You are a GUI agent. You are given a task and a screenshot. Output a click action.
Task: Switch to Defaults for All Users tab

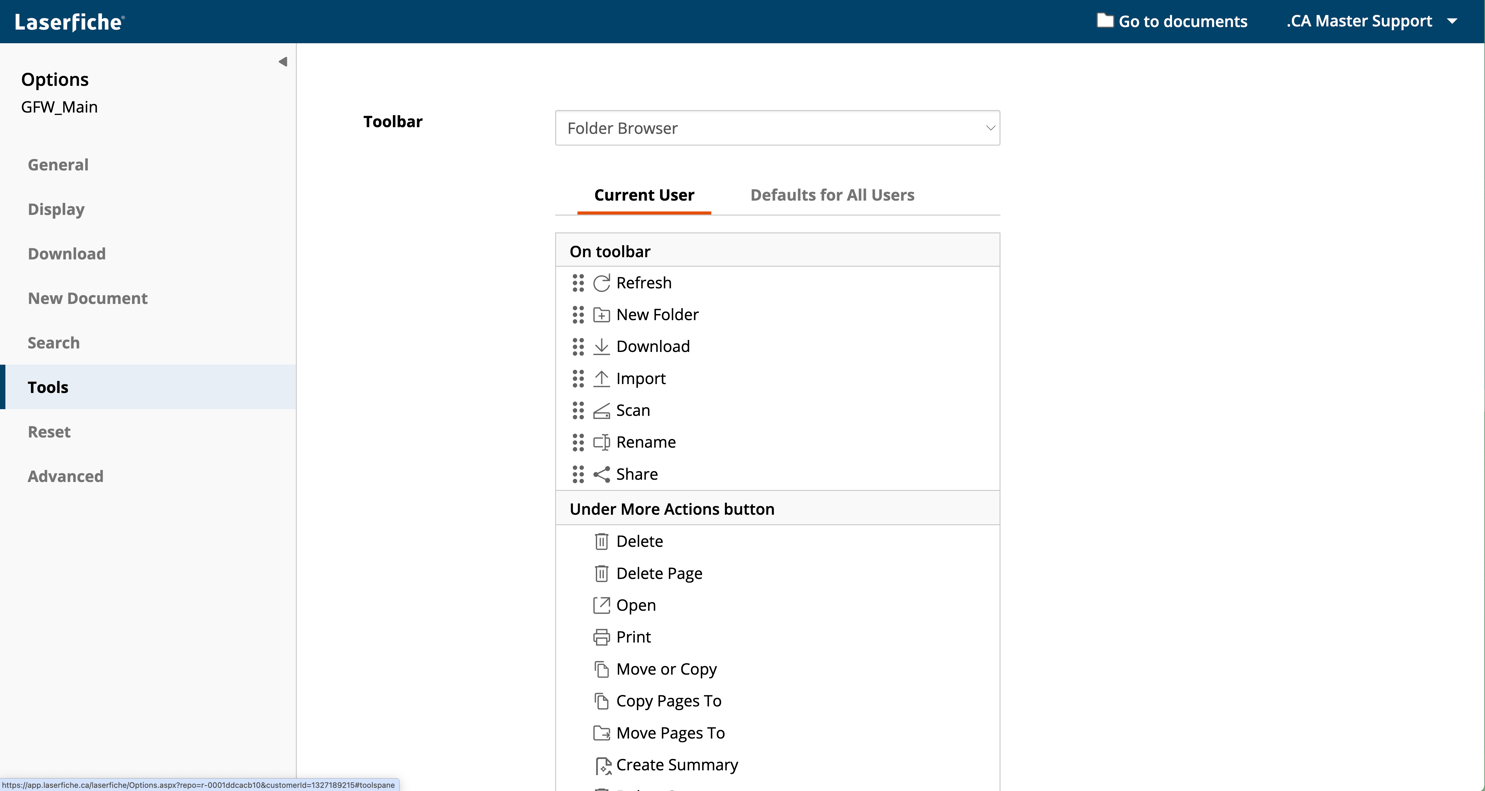coord(832,195)
